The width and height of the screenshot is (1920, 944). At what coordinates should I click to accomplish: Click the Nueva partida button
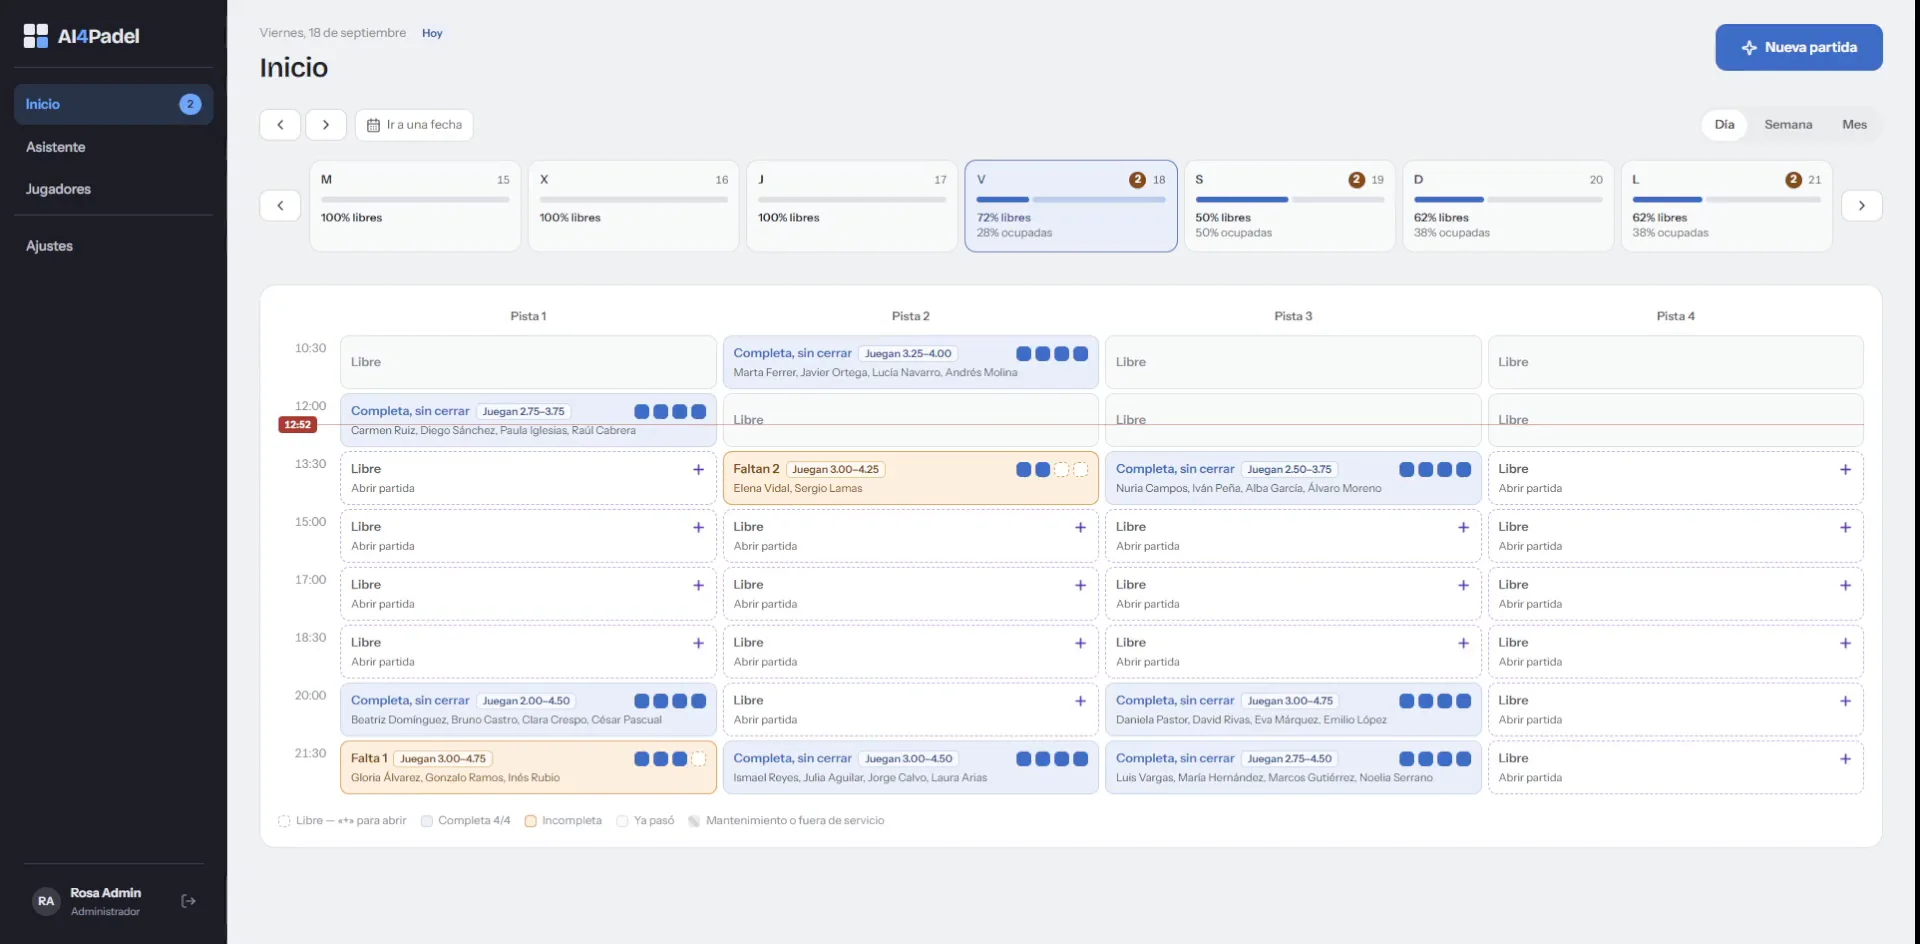point(1798,47)
